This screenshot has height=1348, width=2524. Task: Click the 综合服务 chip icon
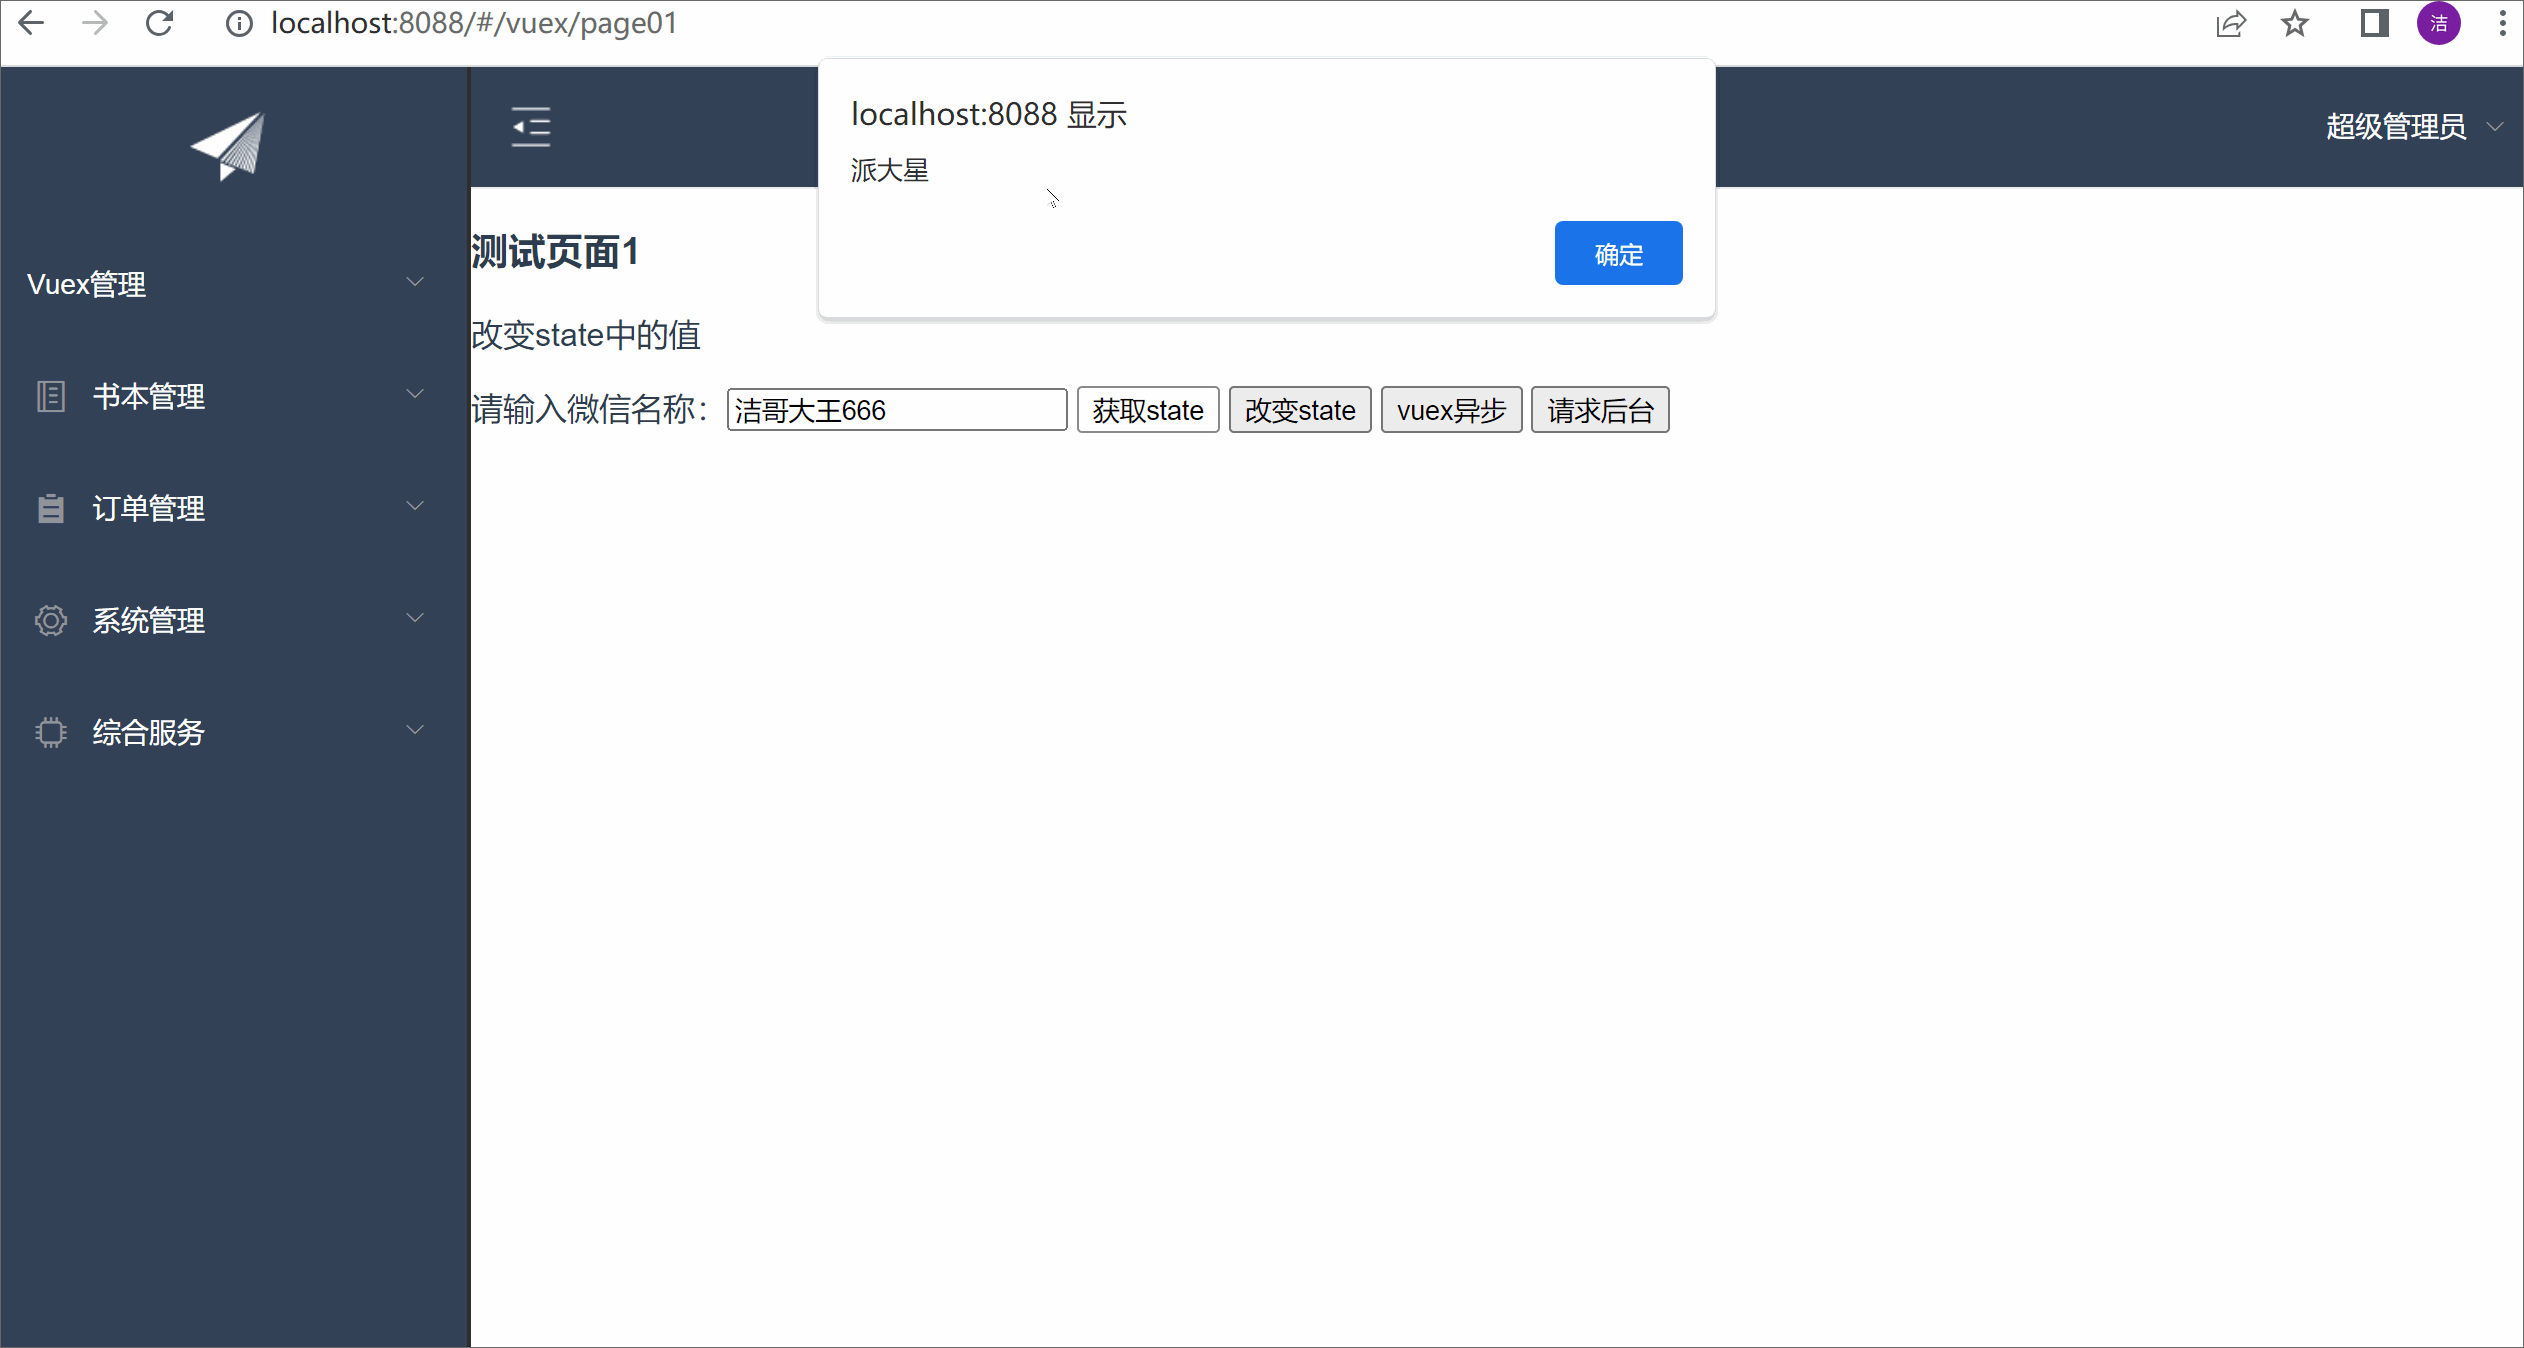click(x=51, y=733)
